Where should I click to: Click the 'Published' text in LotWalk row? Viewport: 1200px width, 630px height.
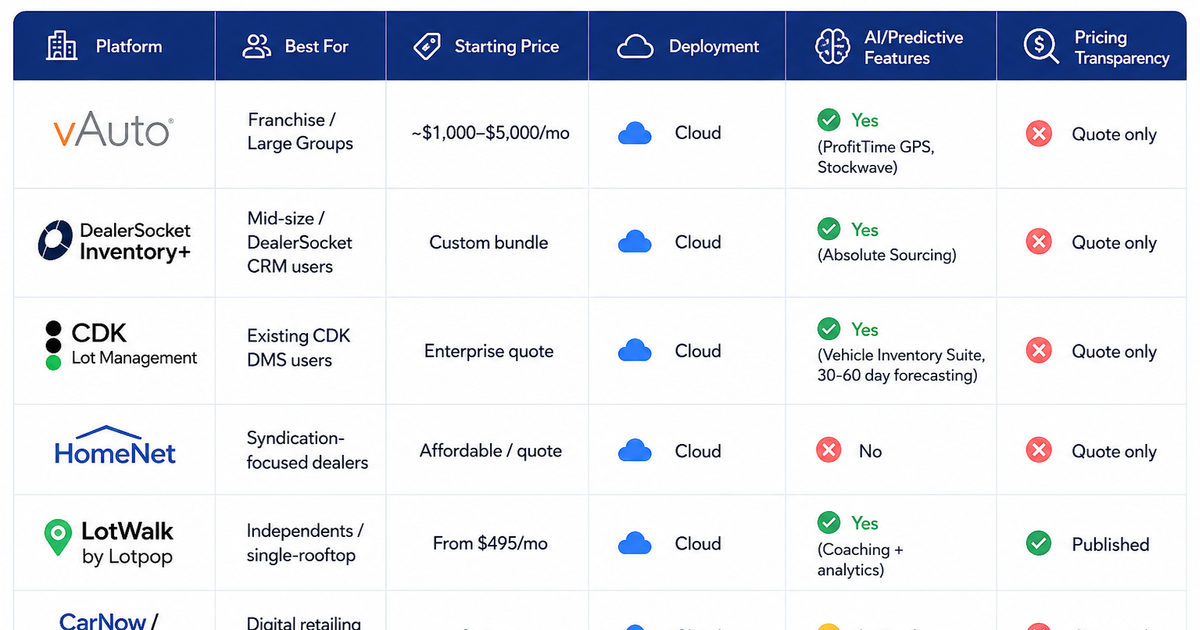[1110, 545]
